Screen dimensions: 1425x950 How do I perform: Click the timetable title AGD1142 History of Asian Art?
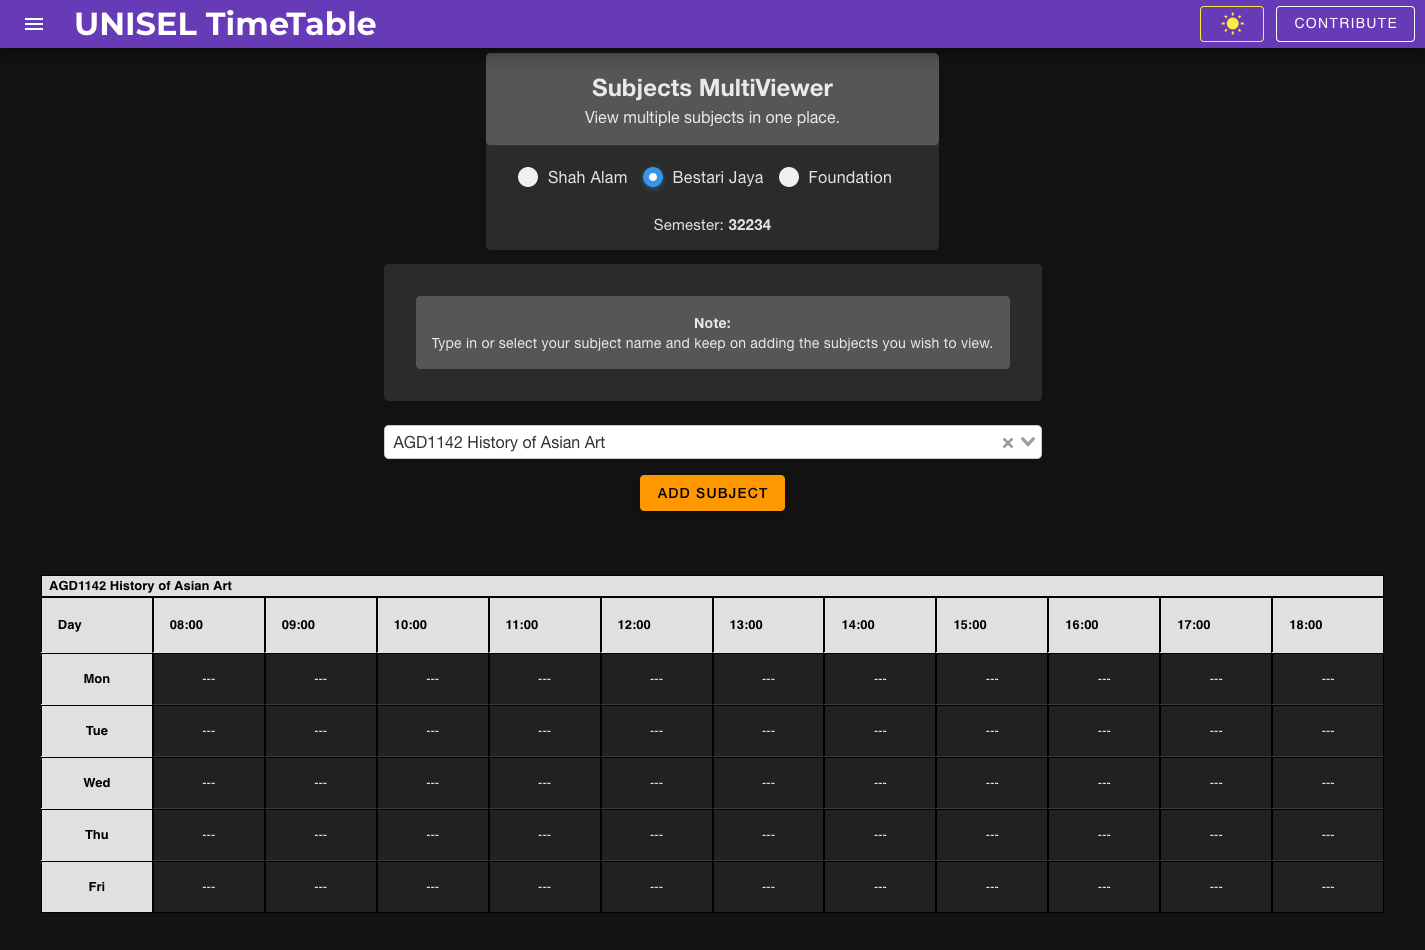pyautogui.click(x=141, y=586)
